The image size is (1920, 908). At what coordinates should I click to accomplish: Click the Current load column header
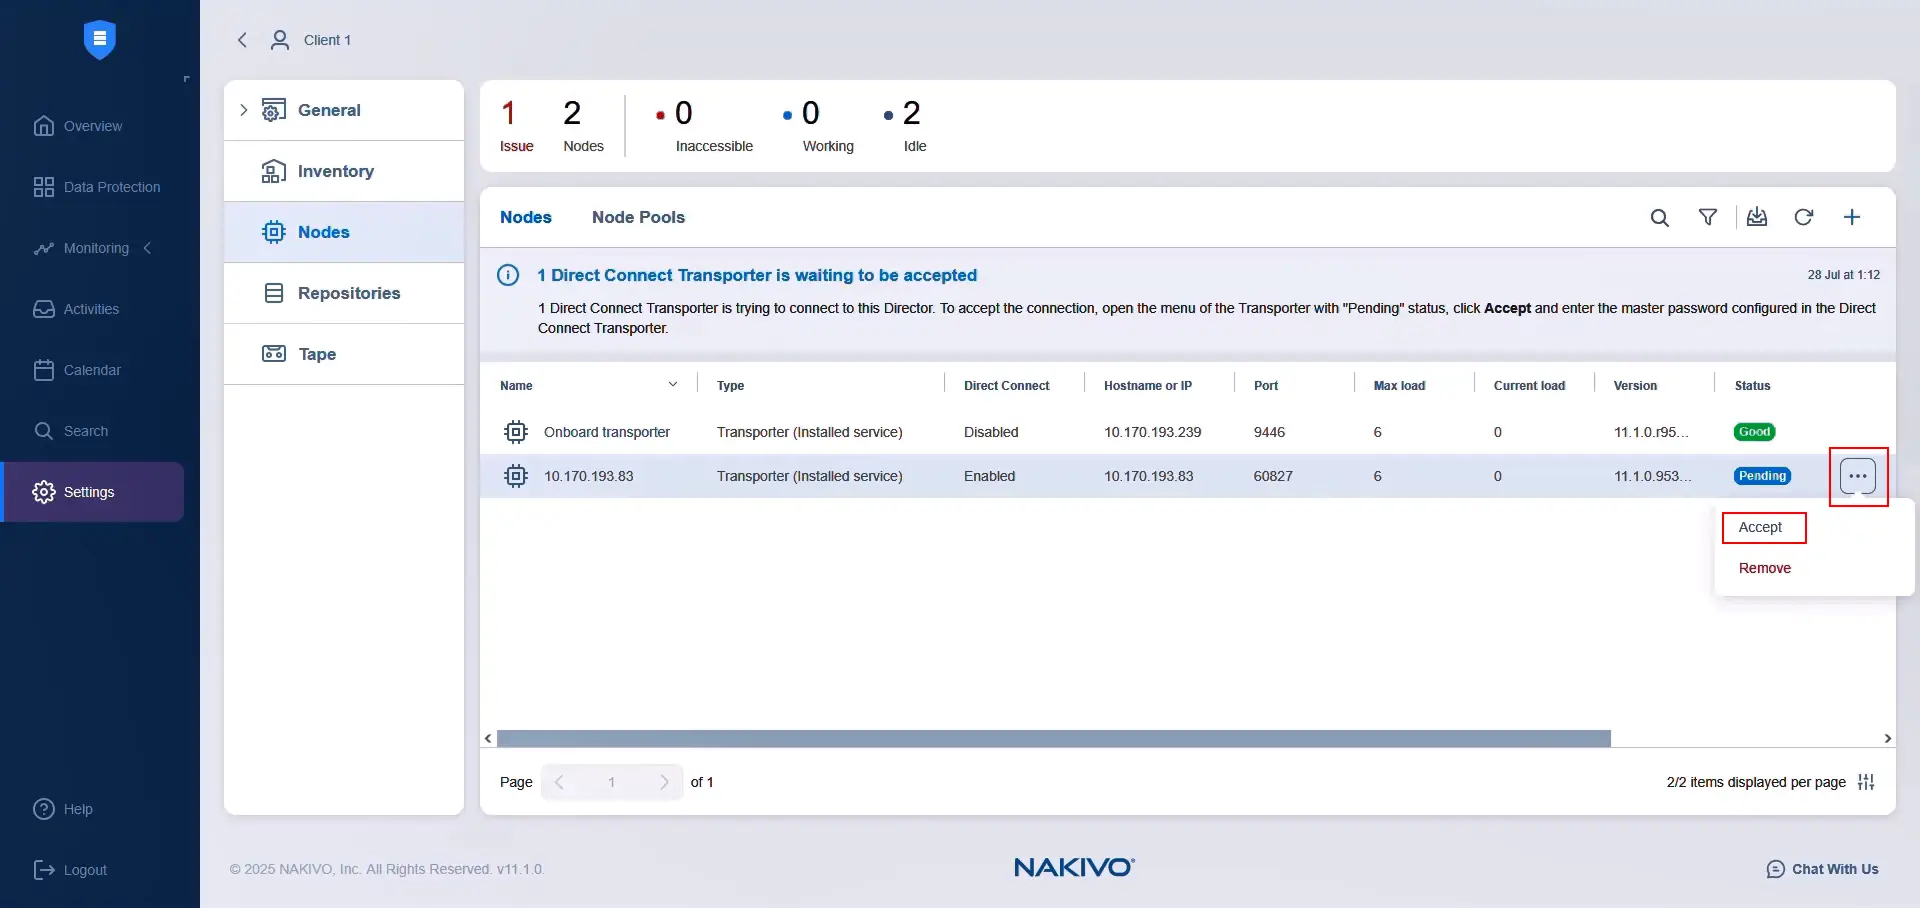1529,385
